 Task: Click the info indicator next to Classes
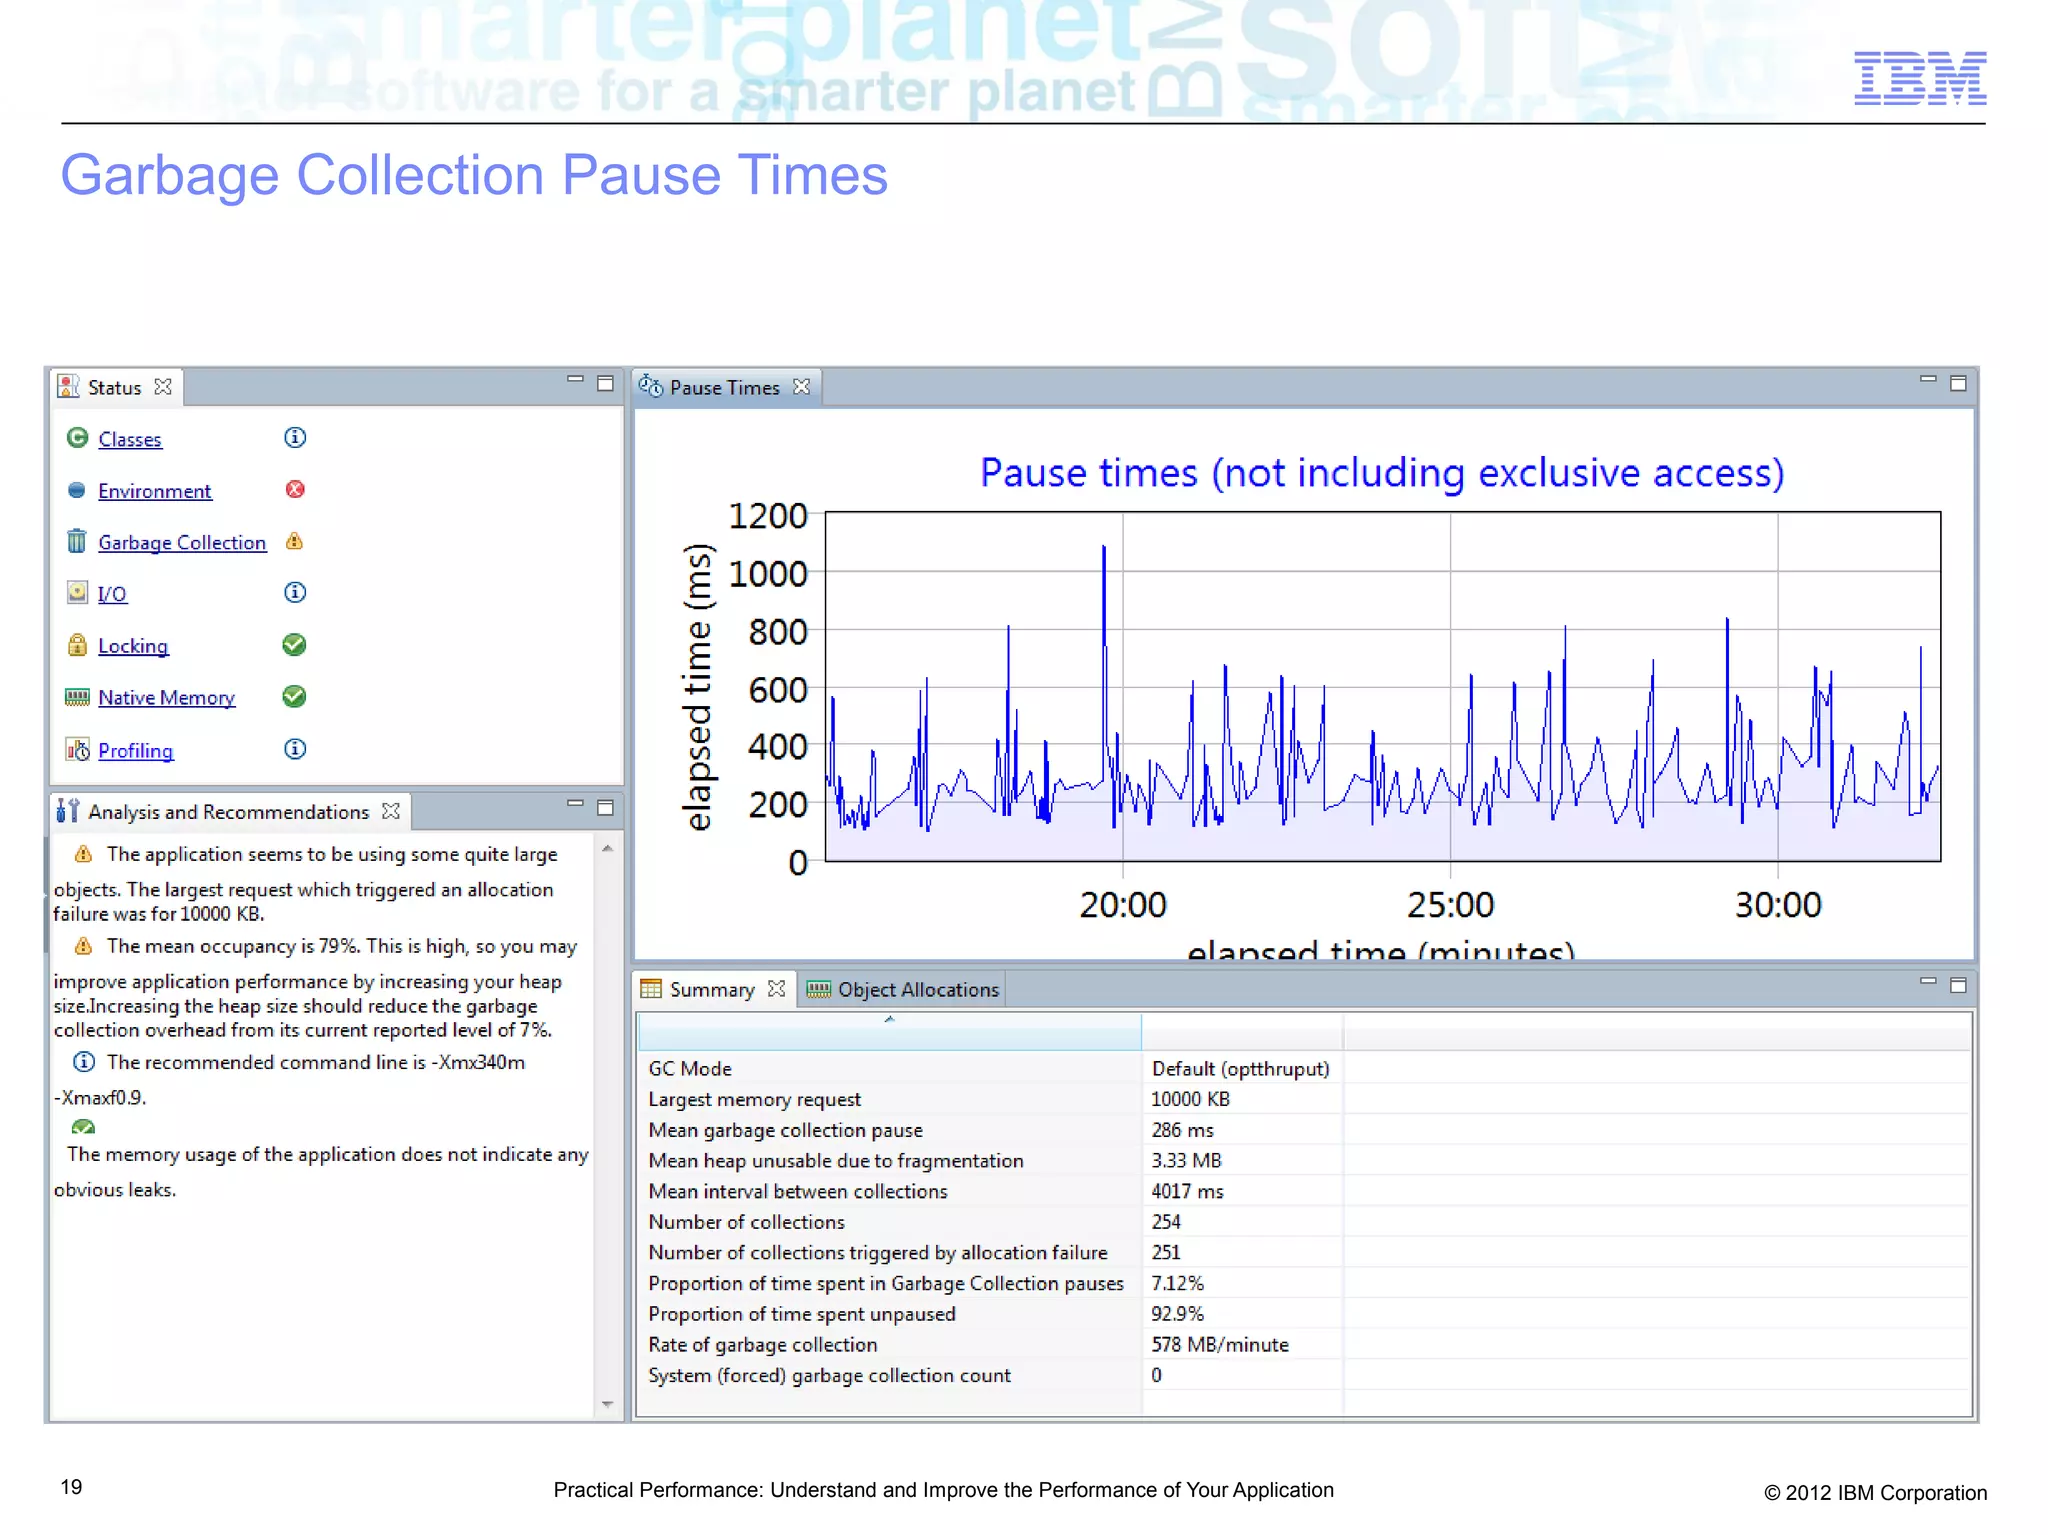click(x=295, y=437)
